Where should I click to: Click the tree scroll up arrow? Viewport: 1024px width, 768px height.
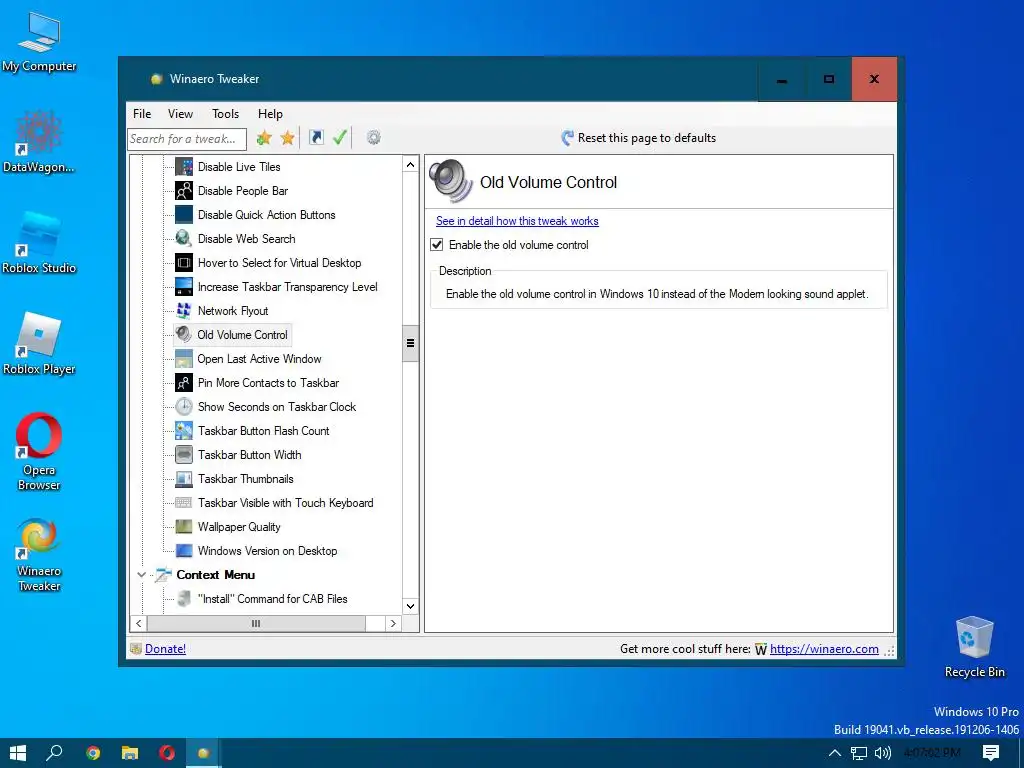pyautogui.click(x=410, y=165)
